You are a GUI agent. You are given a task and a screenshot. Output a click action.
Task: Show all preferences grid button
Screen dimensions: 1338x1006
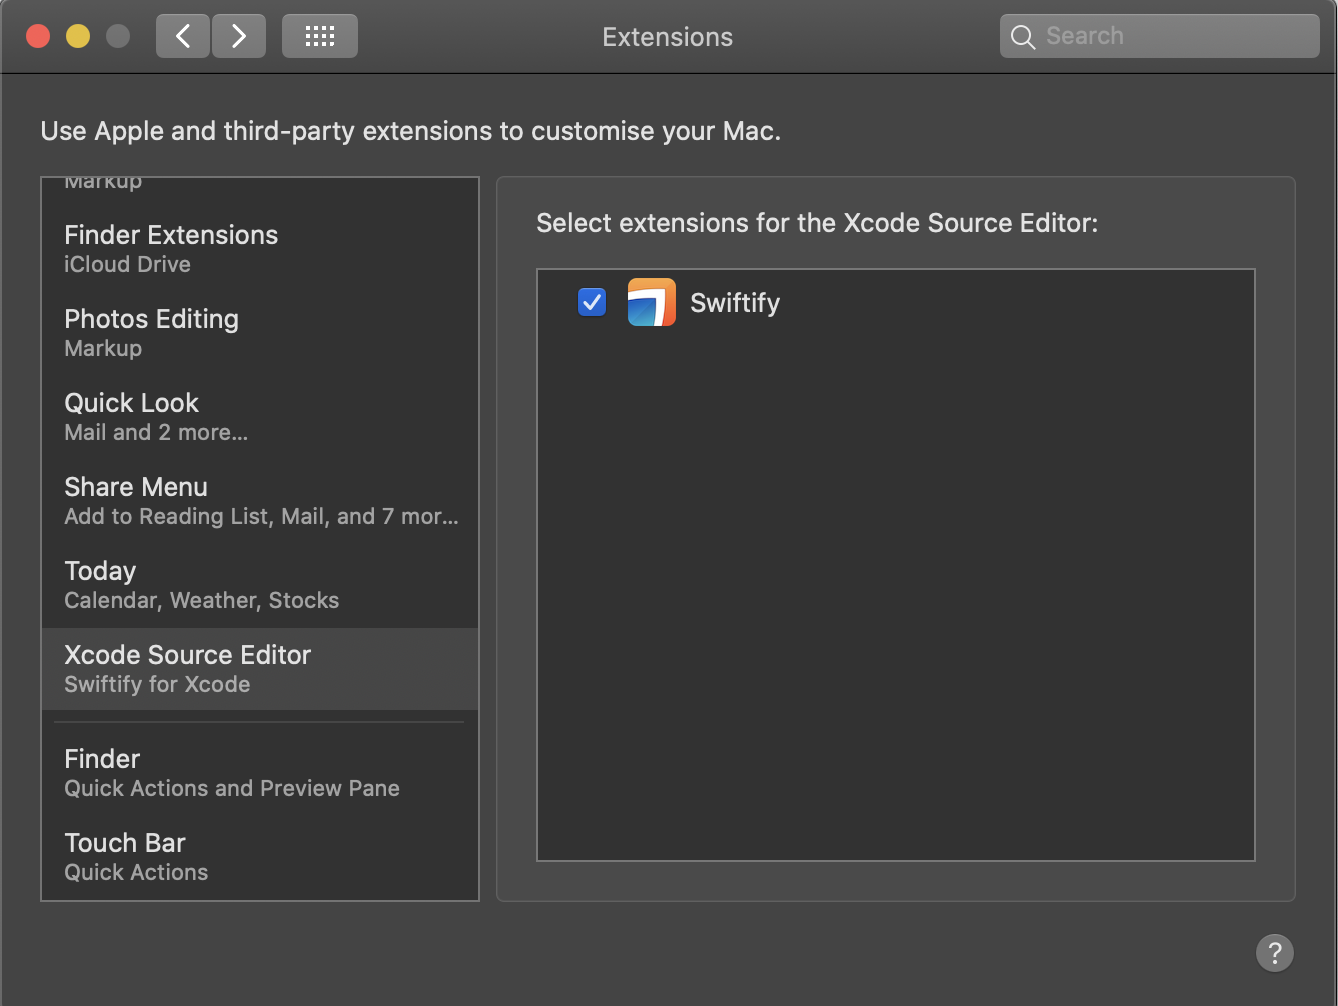(x=320, y=37)
